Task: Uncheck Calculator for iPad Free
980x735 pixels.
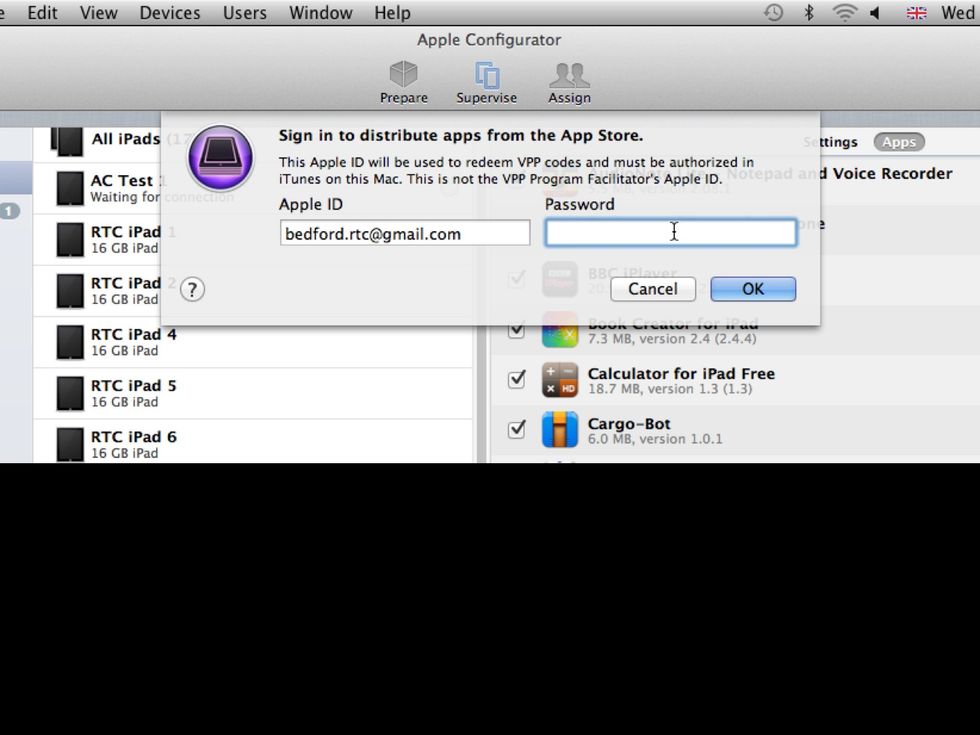Action: (x=516, y=379)
